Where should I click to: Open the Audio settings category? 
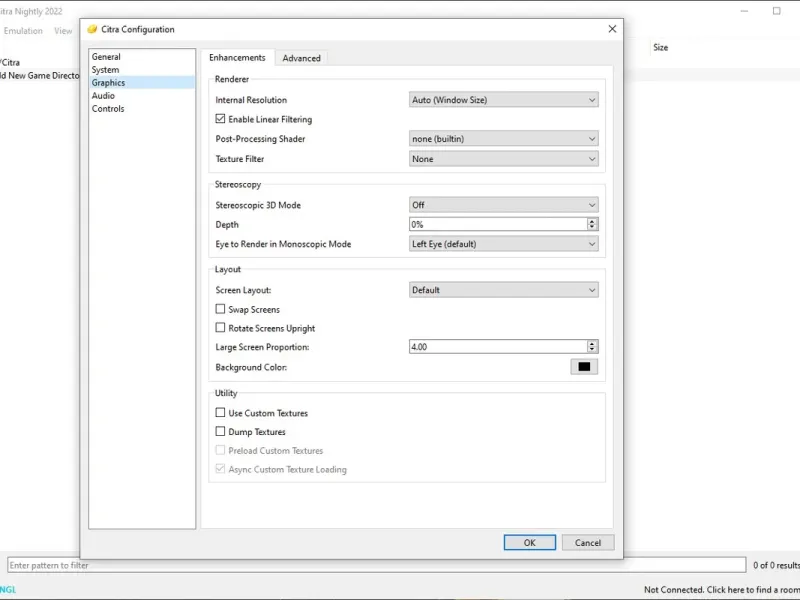(x=142, y=96)
